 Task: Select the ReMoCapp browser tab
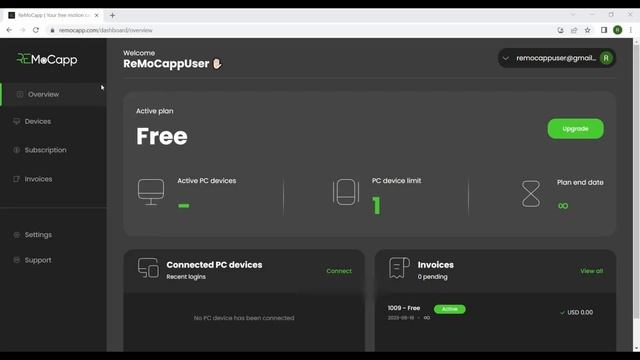(53, 15)
